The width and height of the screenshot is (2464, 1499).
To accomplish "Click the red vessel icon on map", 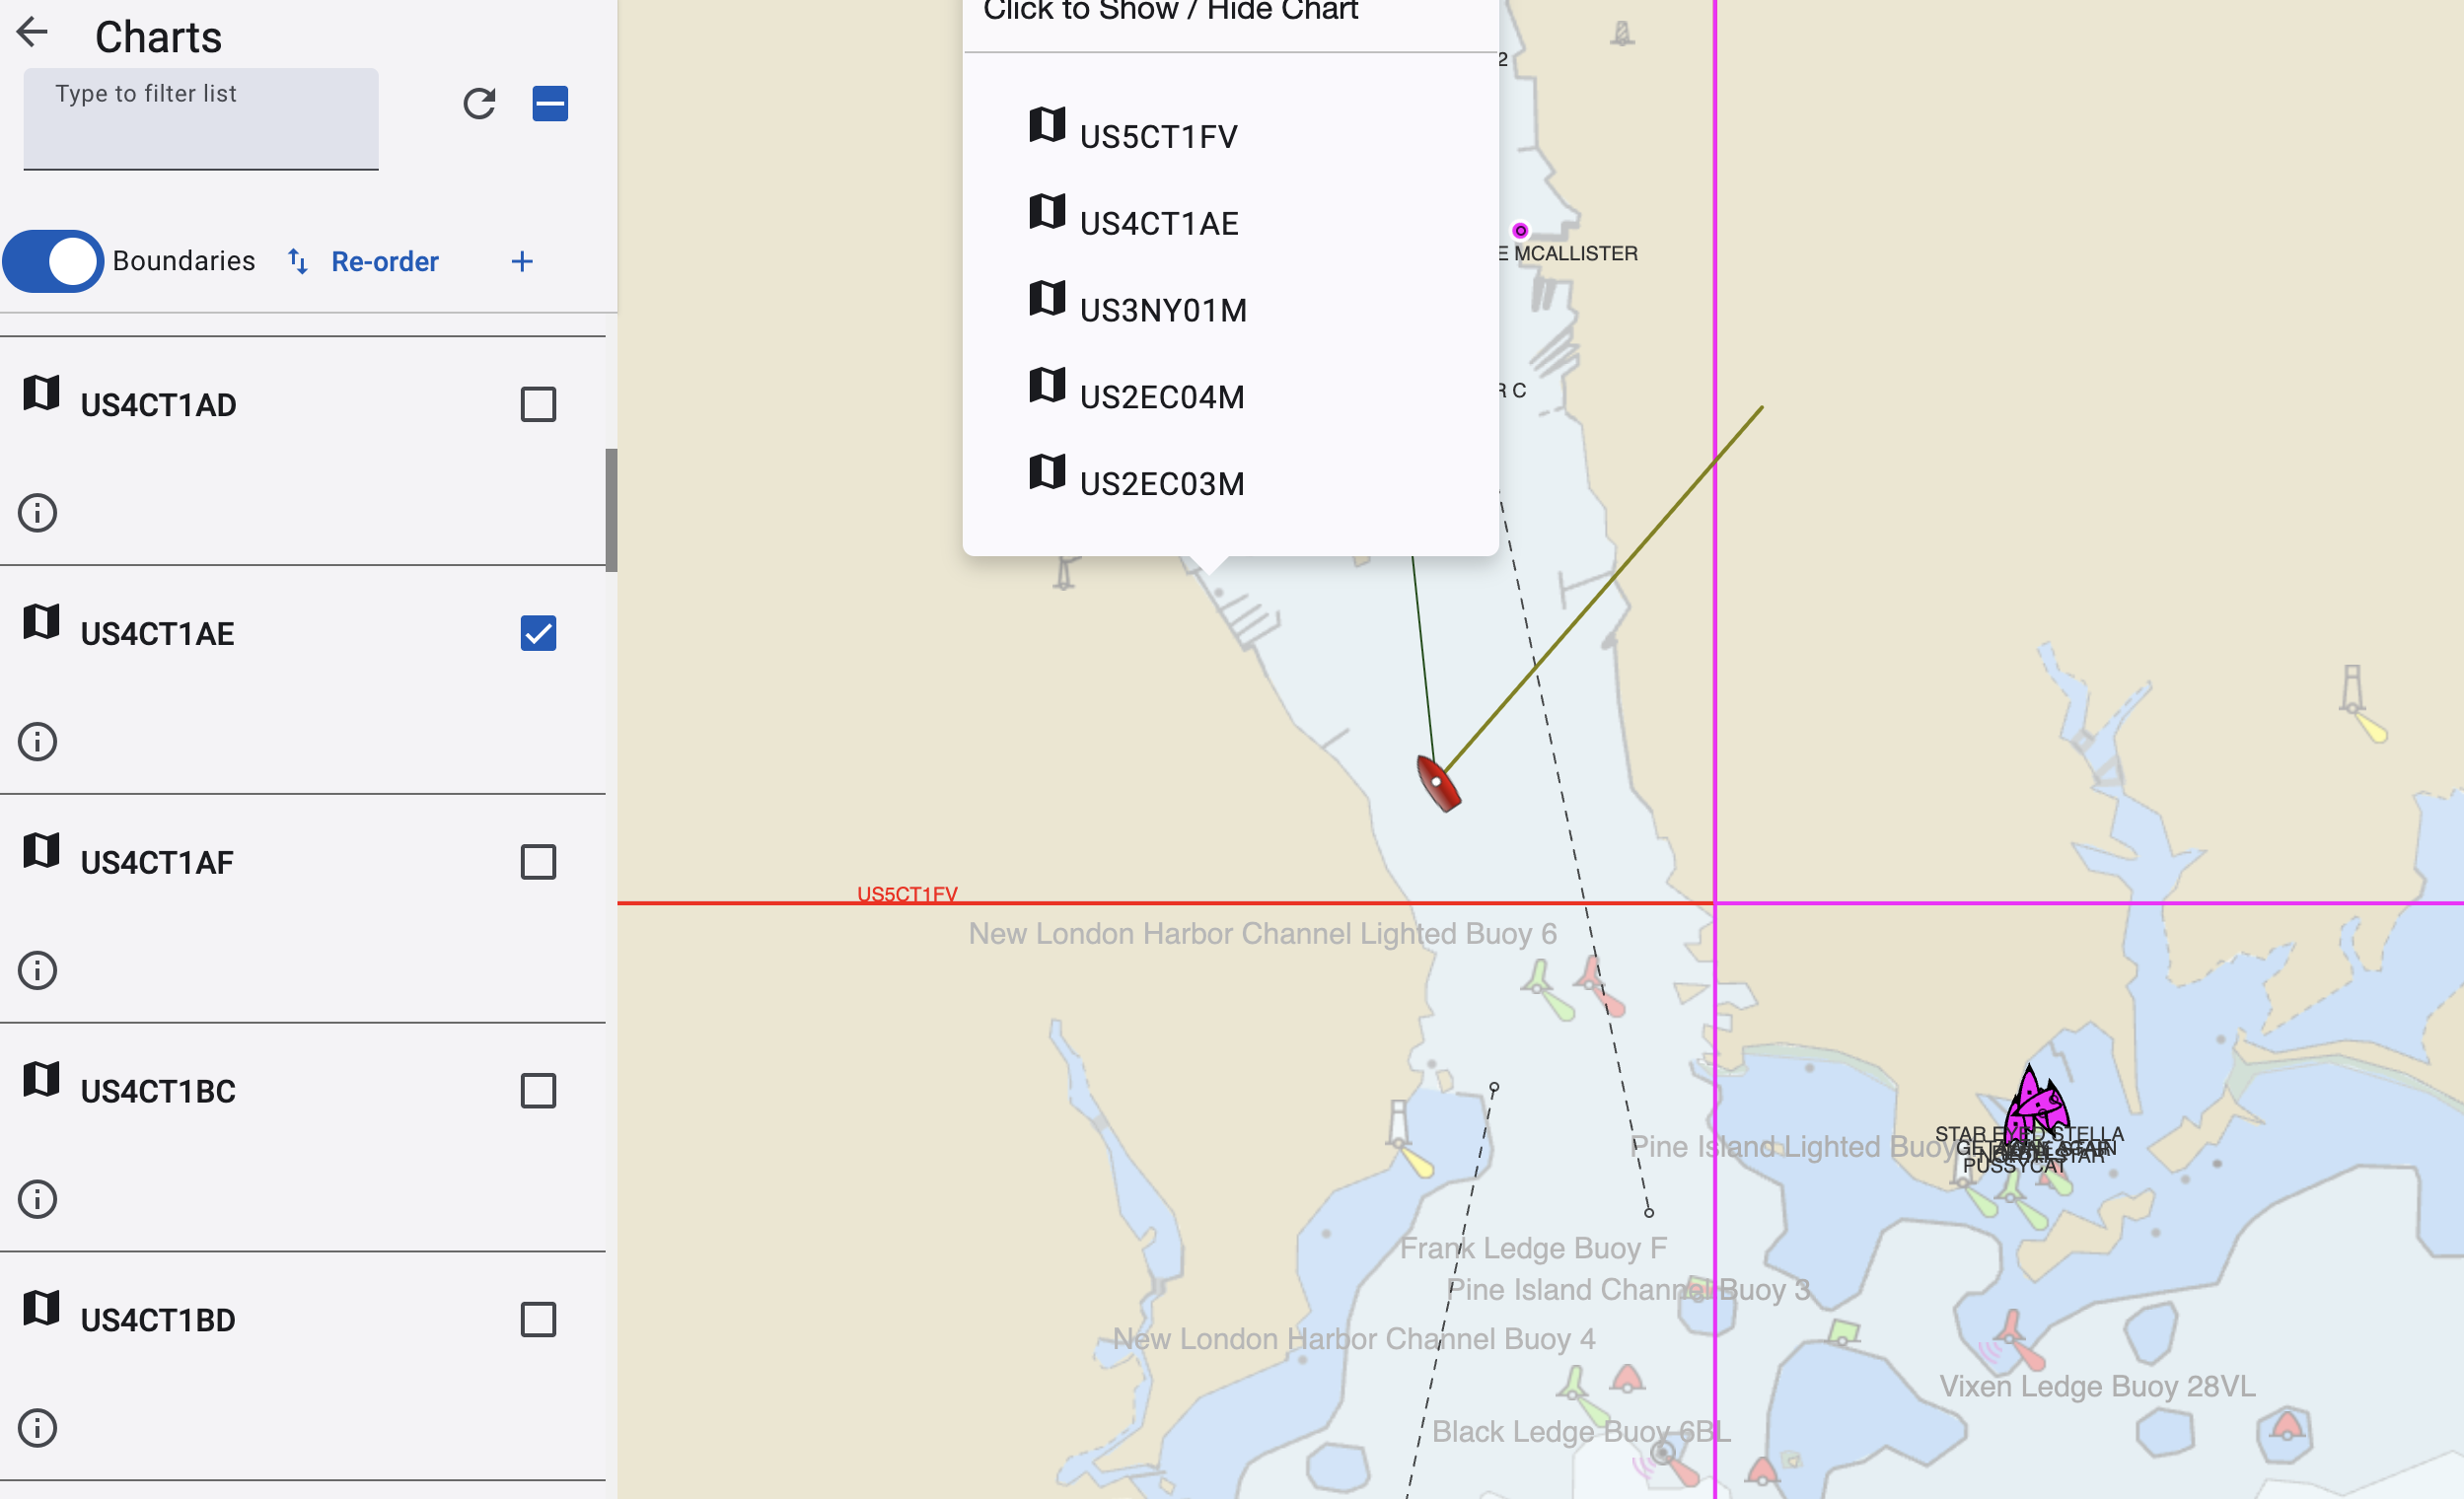I will (x=1438, y=783).
